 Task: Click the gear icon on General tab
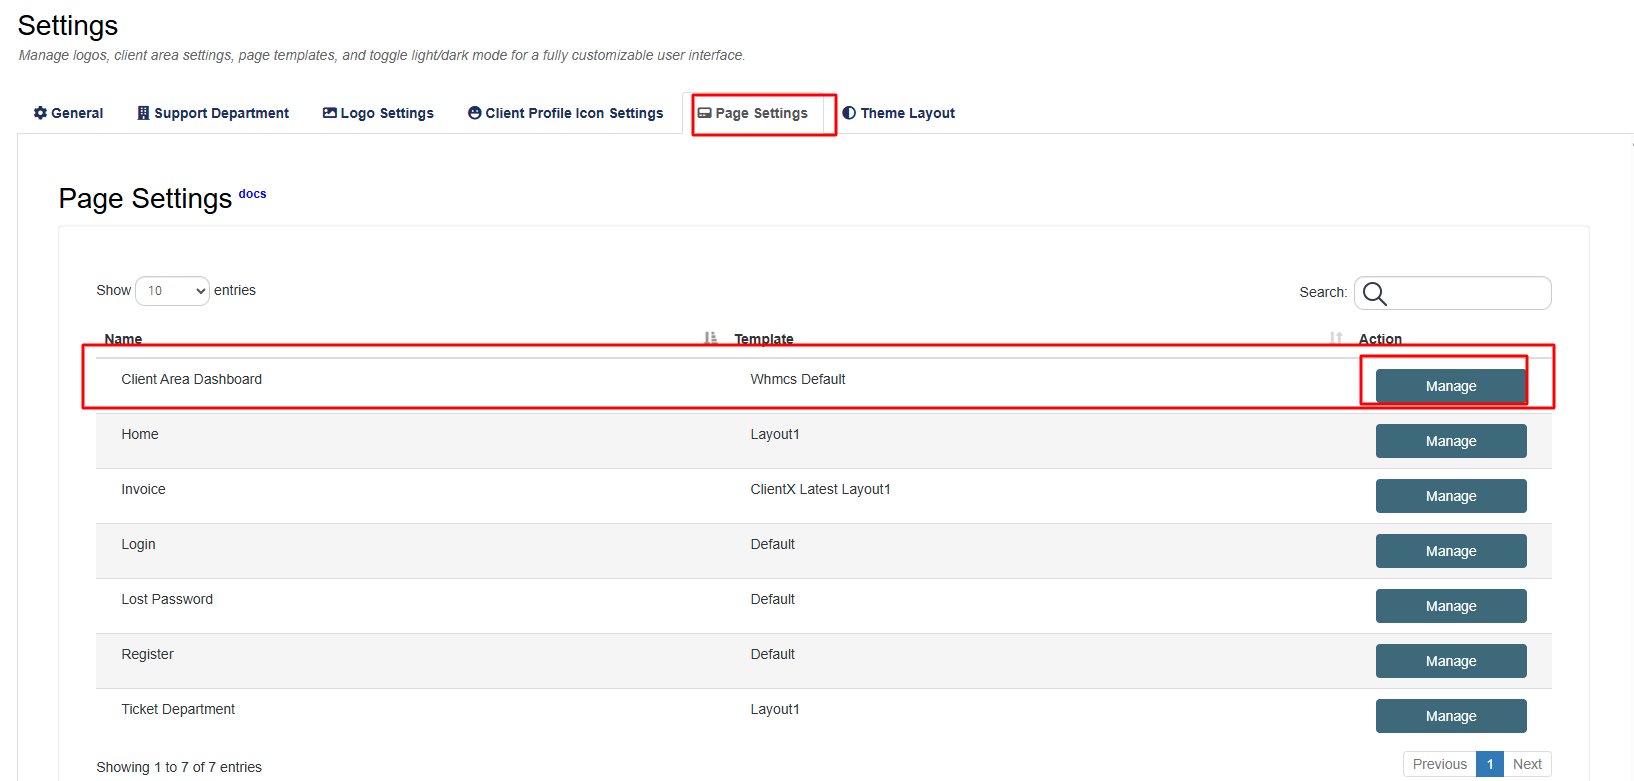pos(40,113)
